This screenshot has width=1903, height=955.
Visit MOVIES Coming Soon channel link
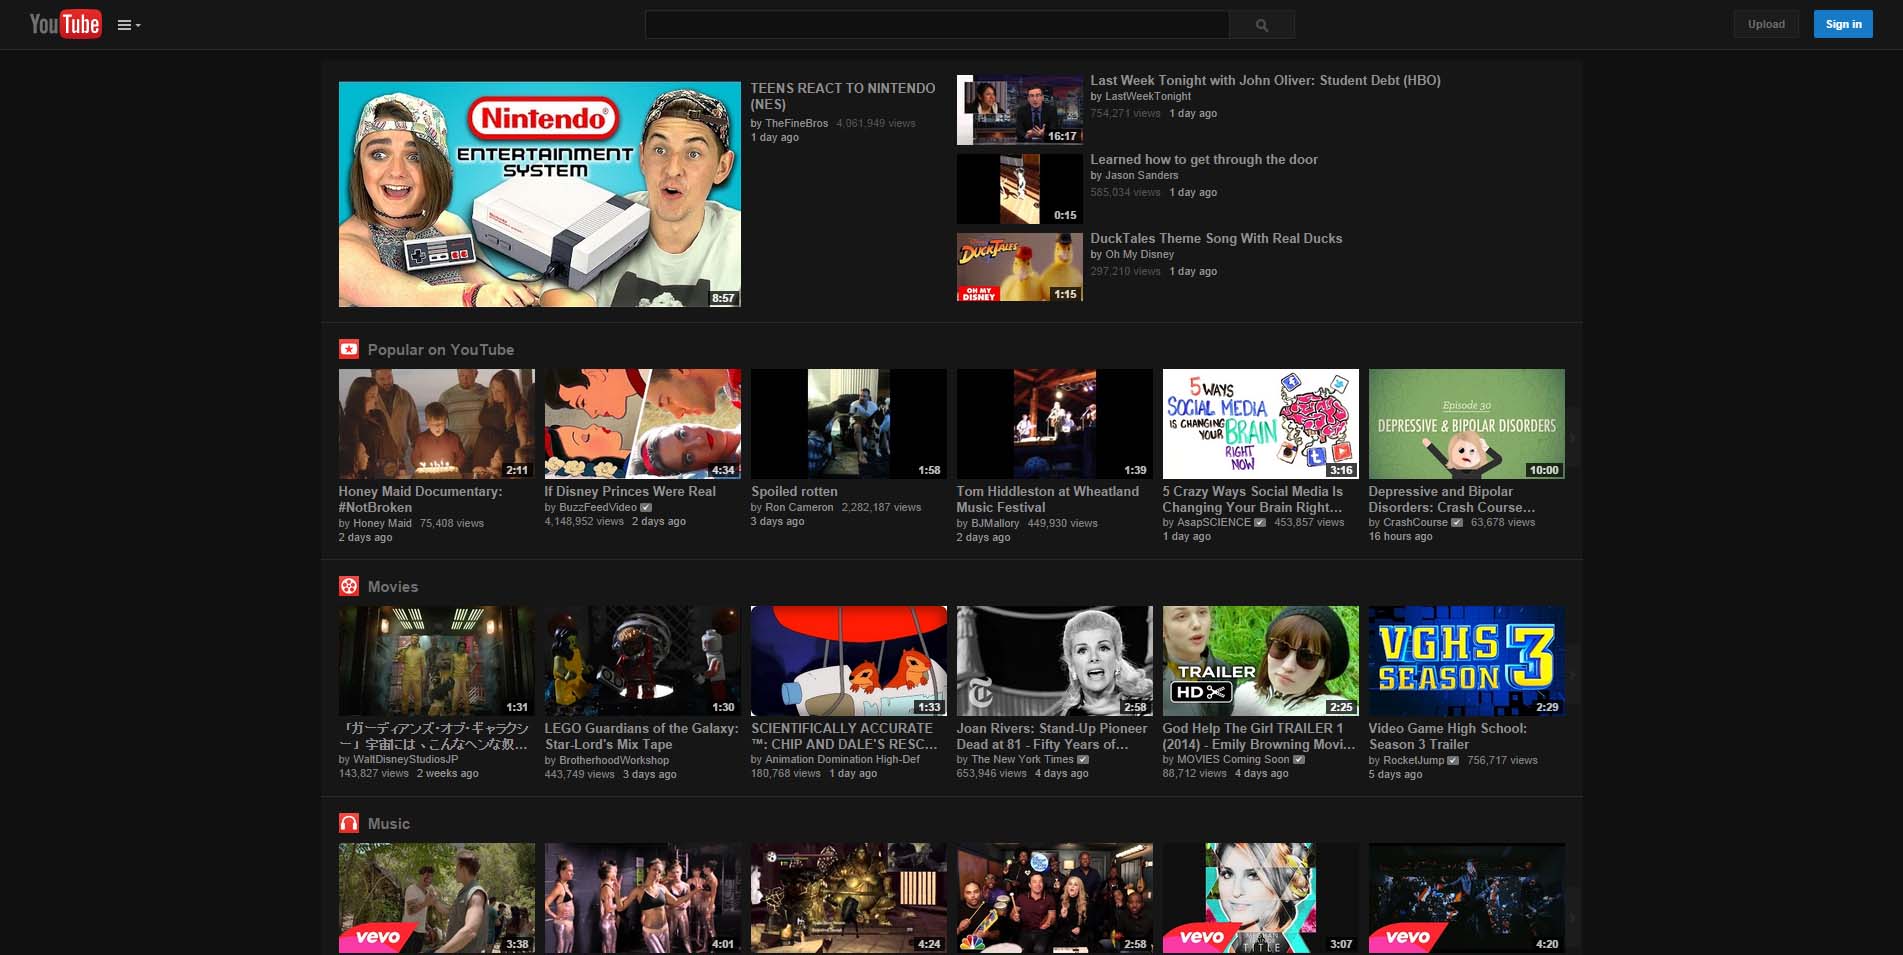[1233, 759]
